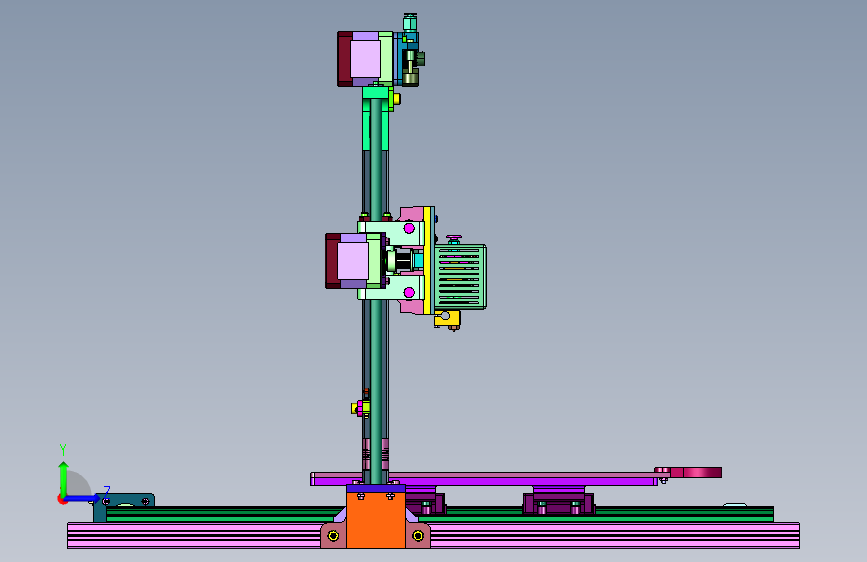Pick the top stepper motor's lavender body
Viewport: 867px width, 562px height.
click(365, 59)
